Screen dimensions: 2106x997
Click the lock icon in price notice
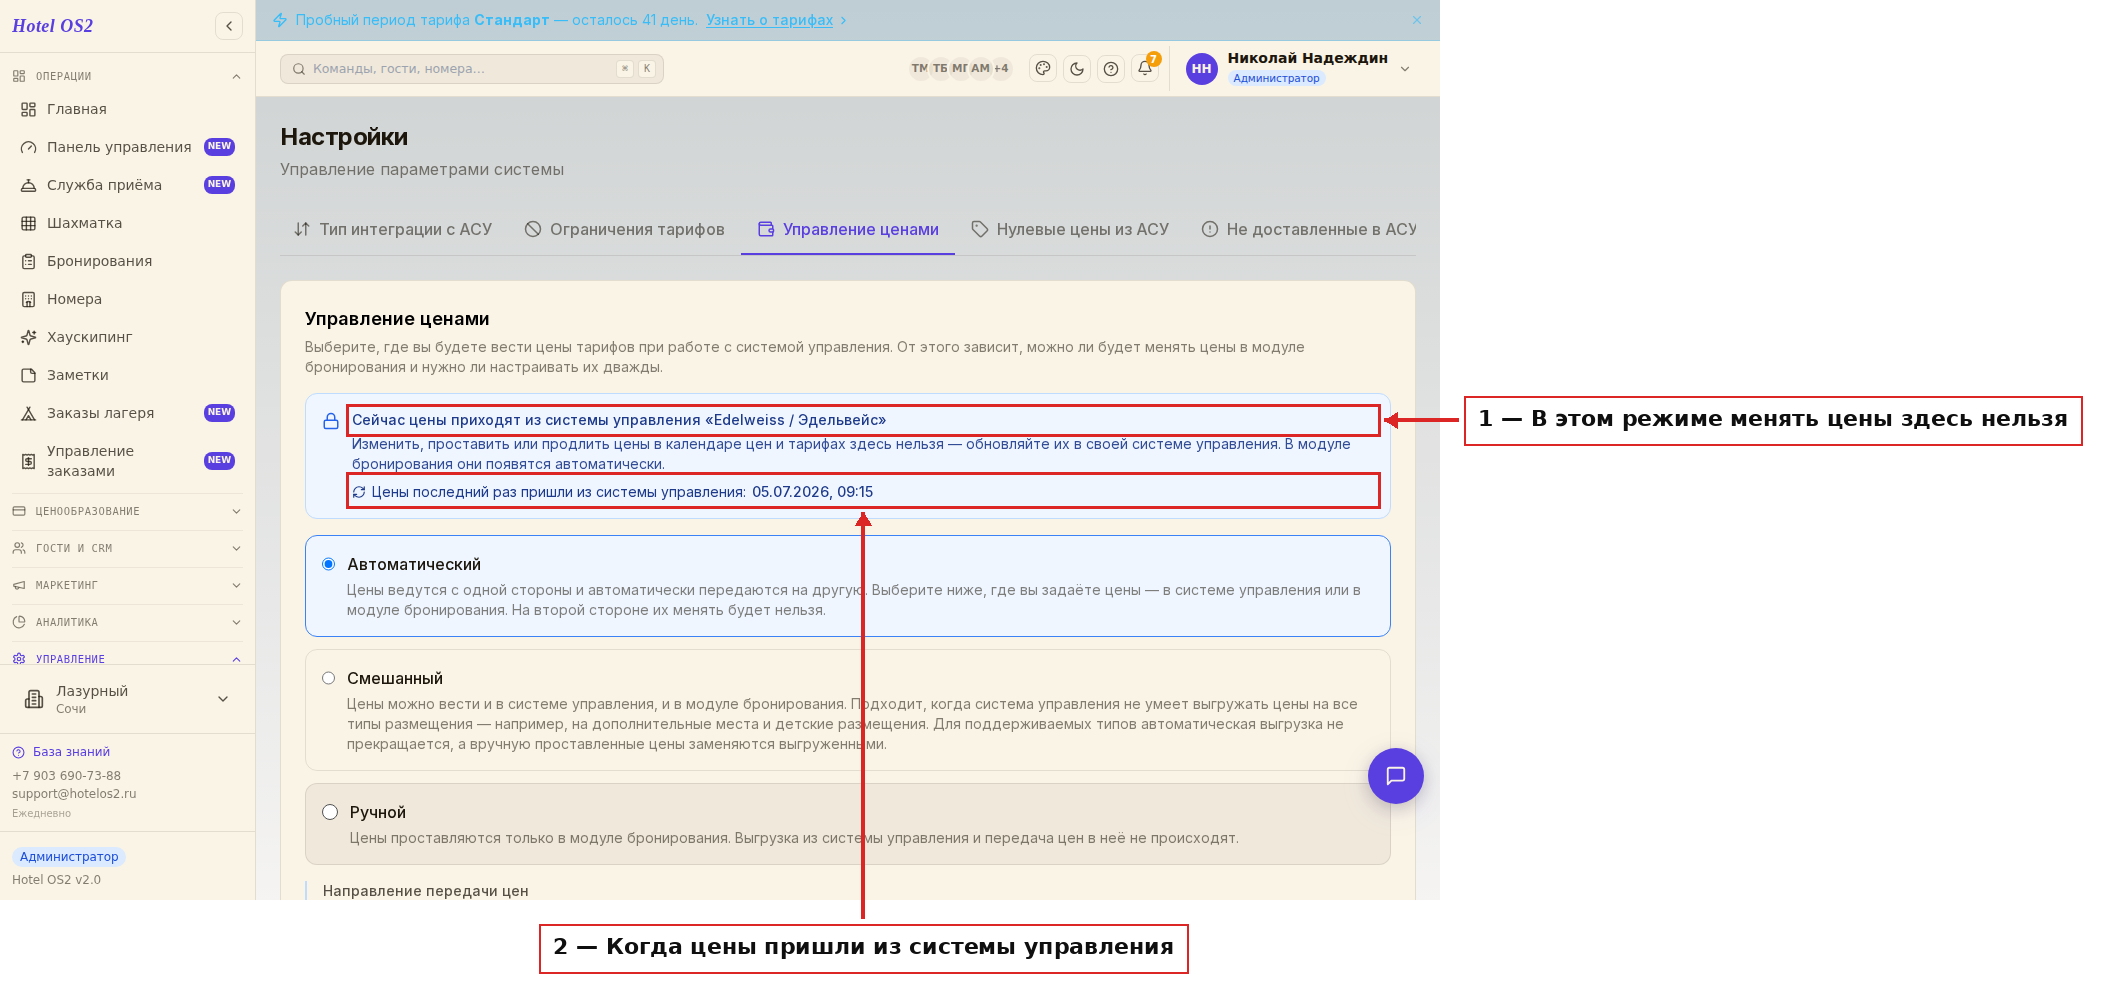[331, 421]
